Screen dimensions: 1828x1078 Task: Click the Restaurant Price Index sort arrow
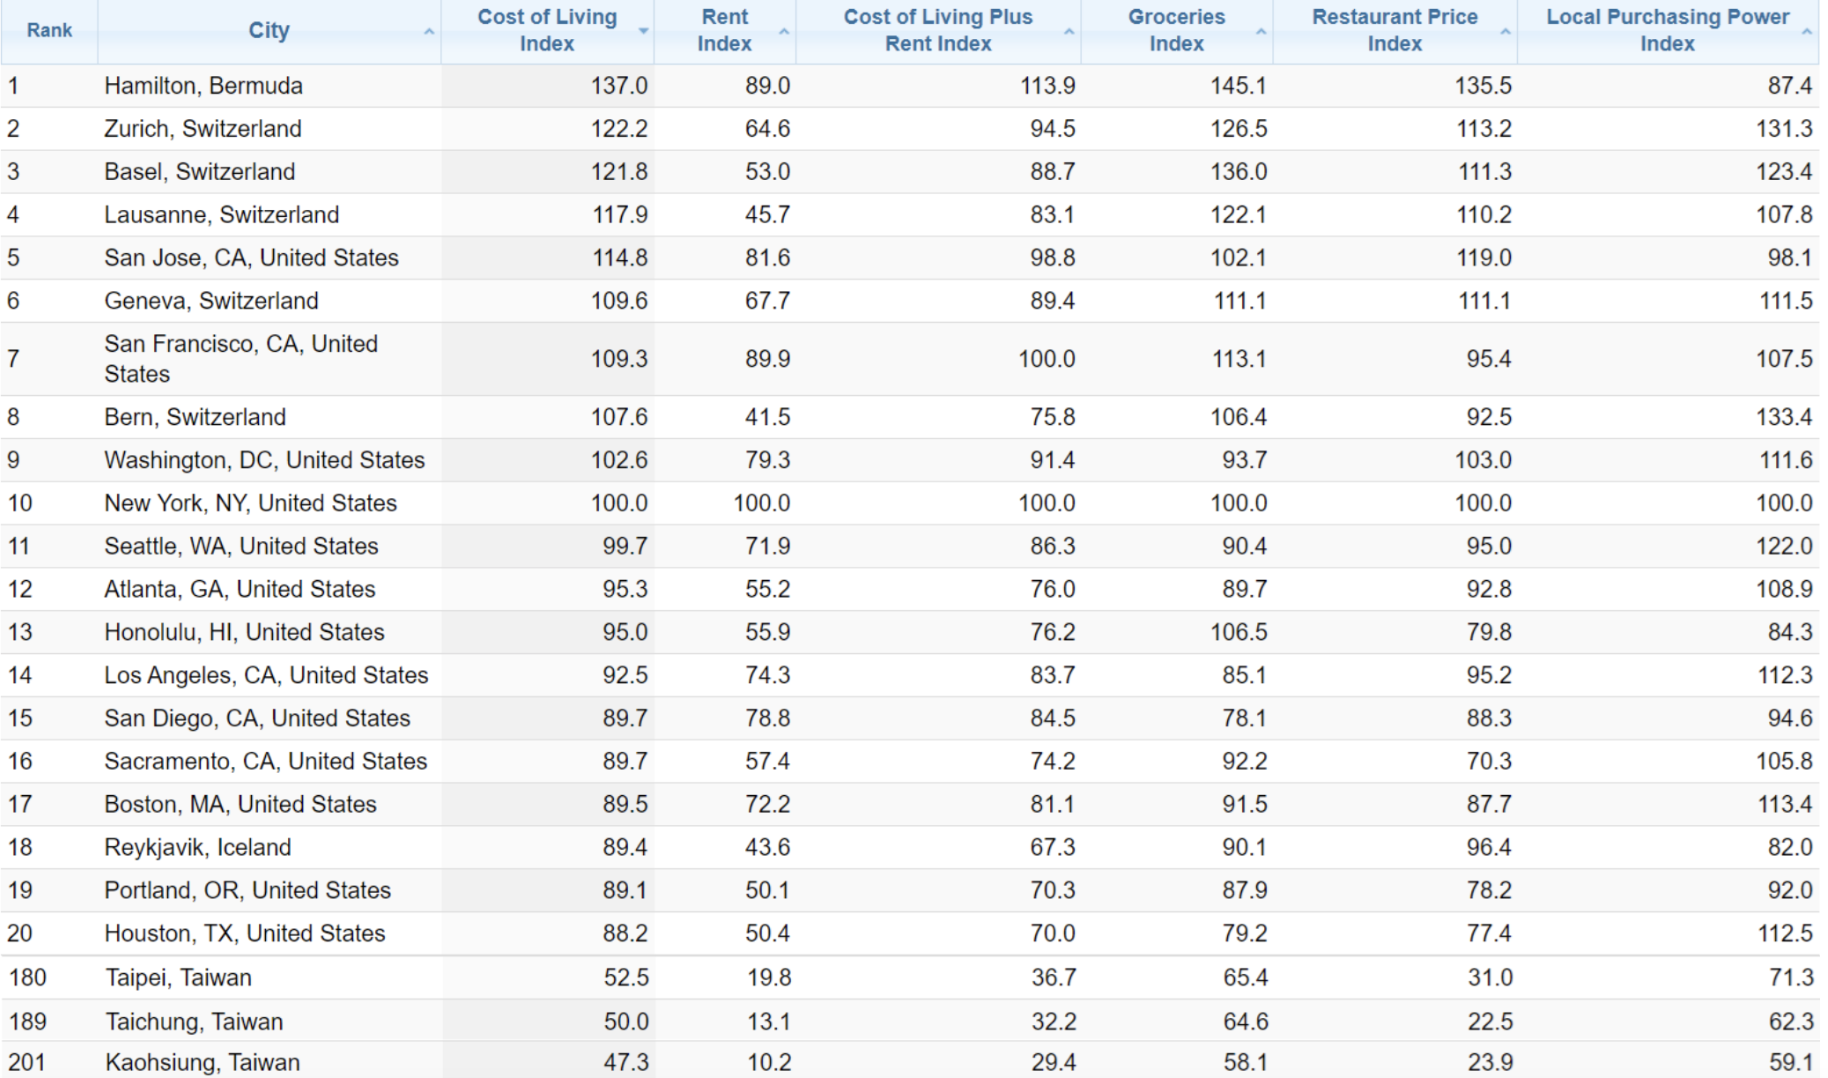point(1505,32)
